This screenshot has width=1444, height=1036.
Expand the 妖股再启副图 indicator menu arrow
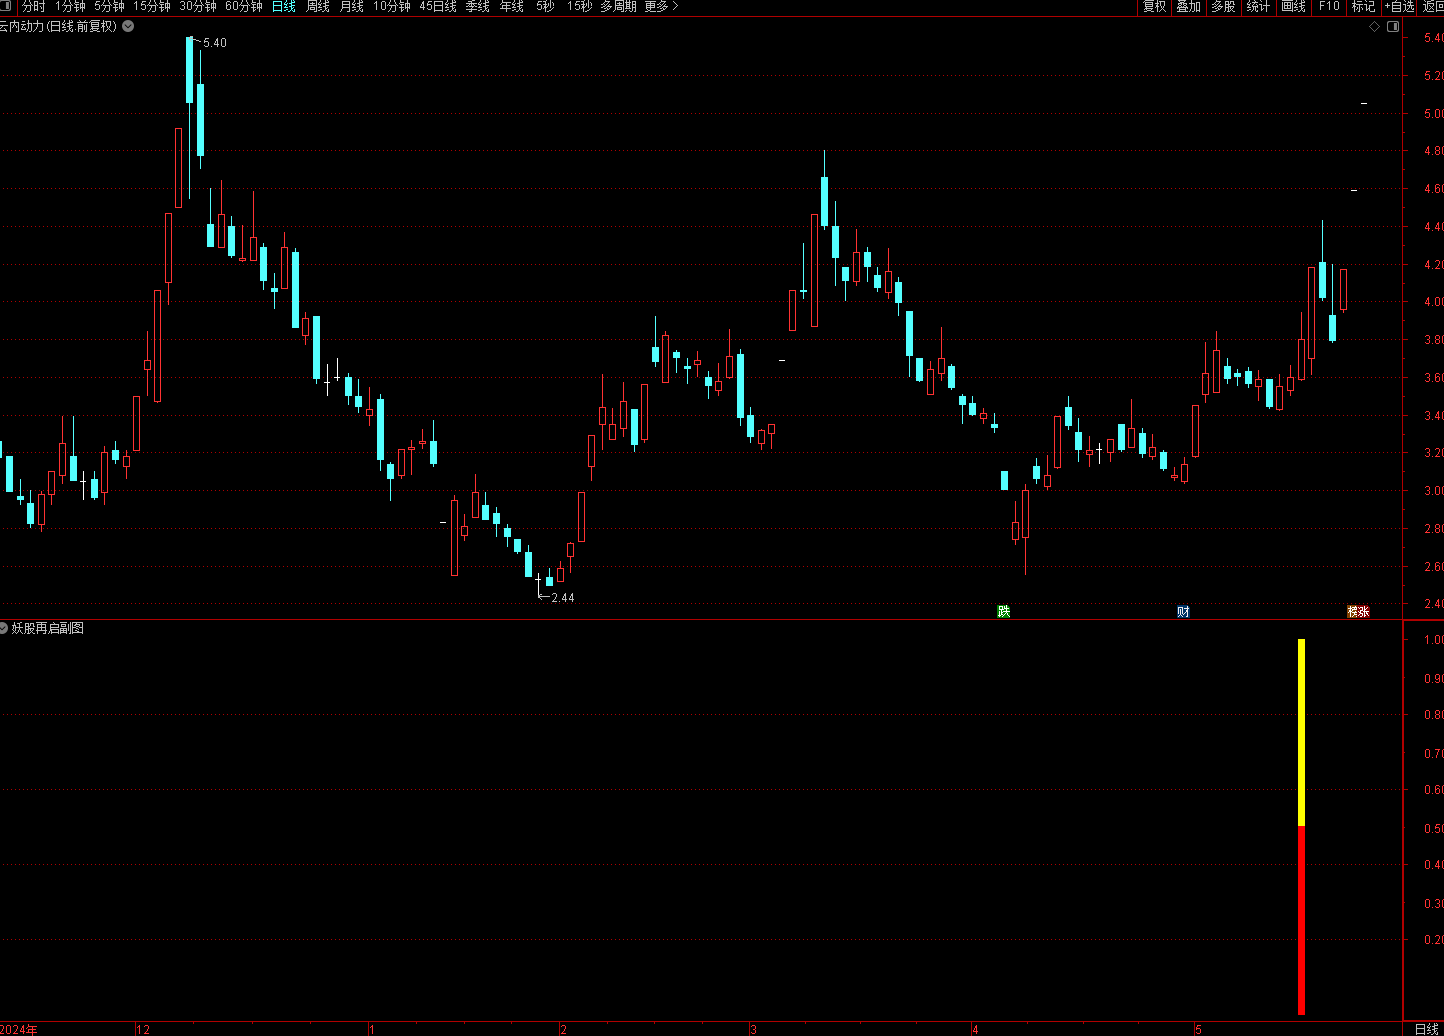[4, 628]
